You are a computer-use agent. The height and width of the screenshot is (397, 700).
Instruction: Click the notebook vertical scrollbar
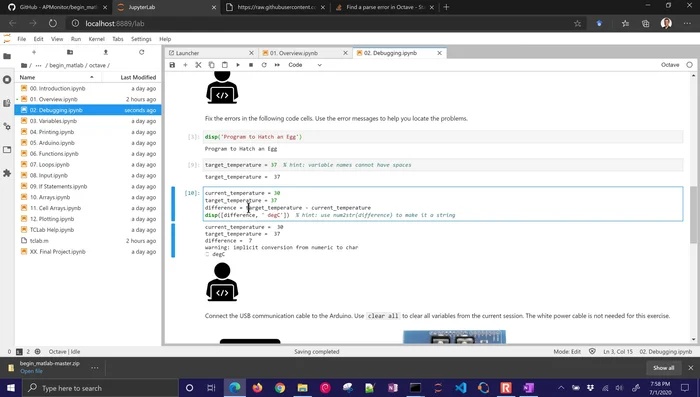click(x=693, y=214)
